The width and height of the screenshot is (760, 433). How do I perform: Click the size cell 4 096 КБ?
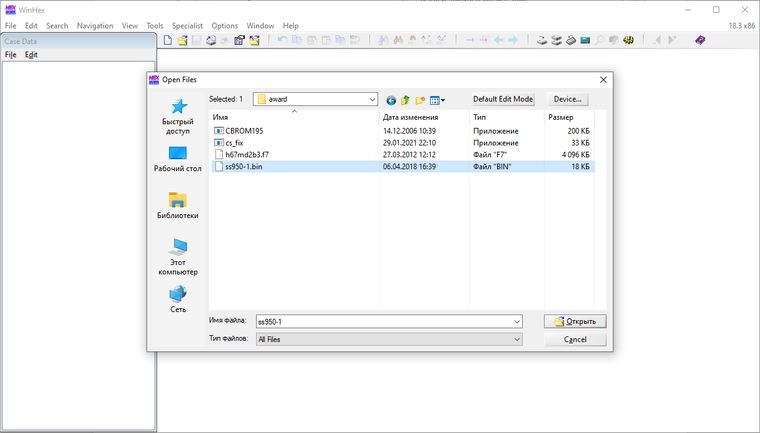coord(575,155)
